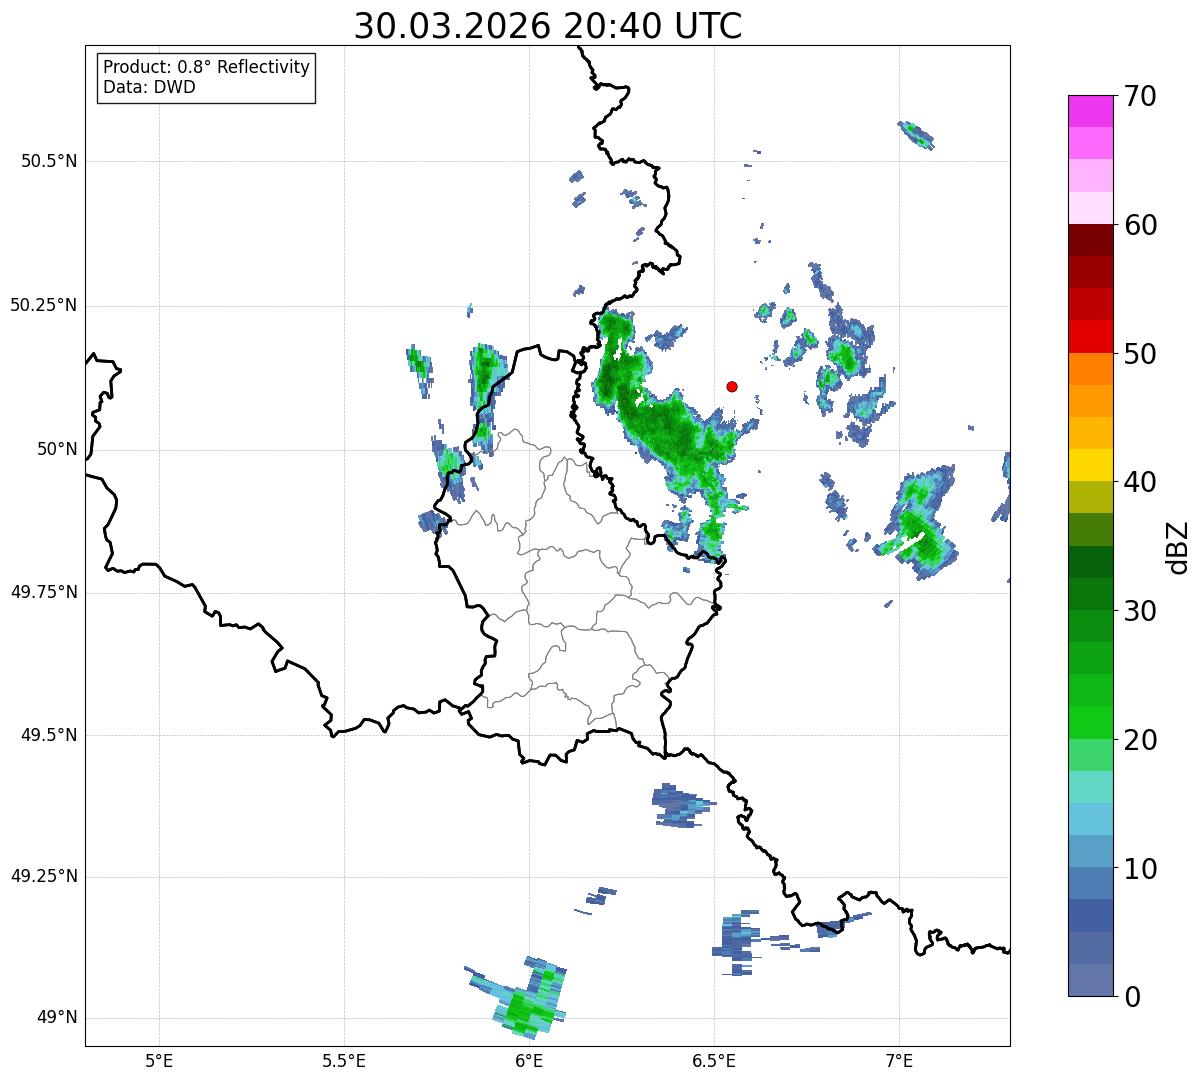Click the Product: 0.8° Reflectivity label
Image resolution: width=1202 pixels, height=1081 pixels.
coord(207,67)
